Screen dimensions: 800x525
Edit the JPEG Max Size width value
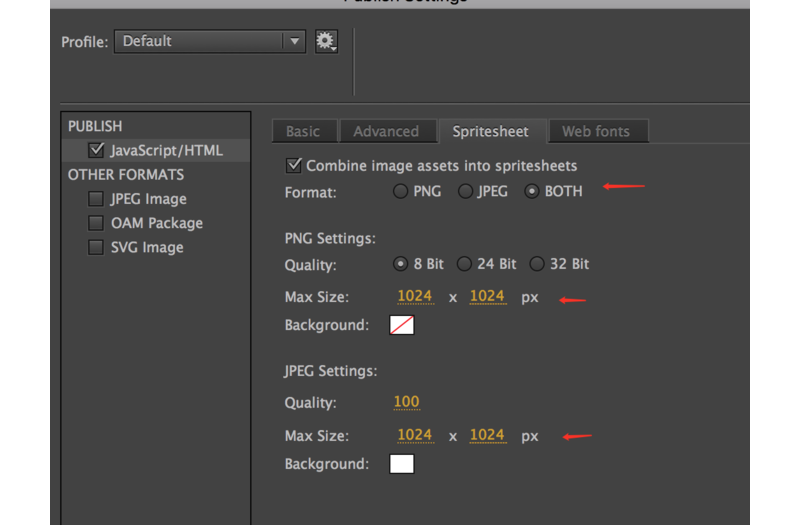click(x=415, y=435)
